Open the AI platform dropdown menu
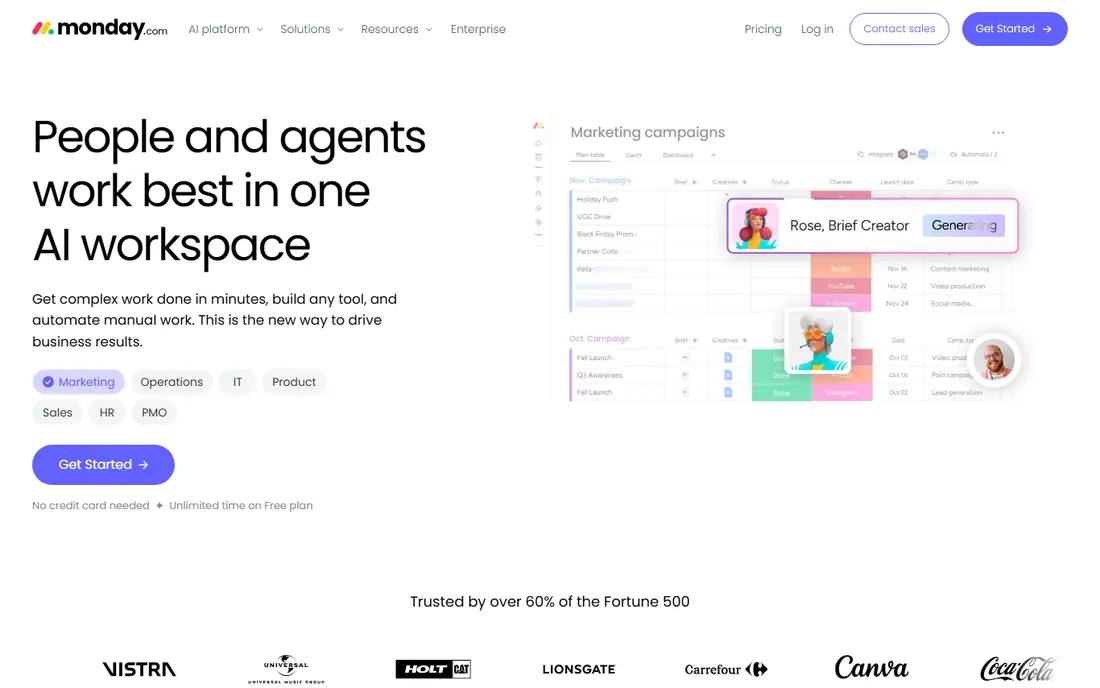Screen dimensions: 1100x688 [225, 29]
